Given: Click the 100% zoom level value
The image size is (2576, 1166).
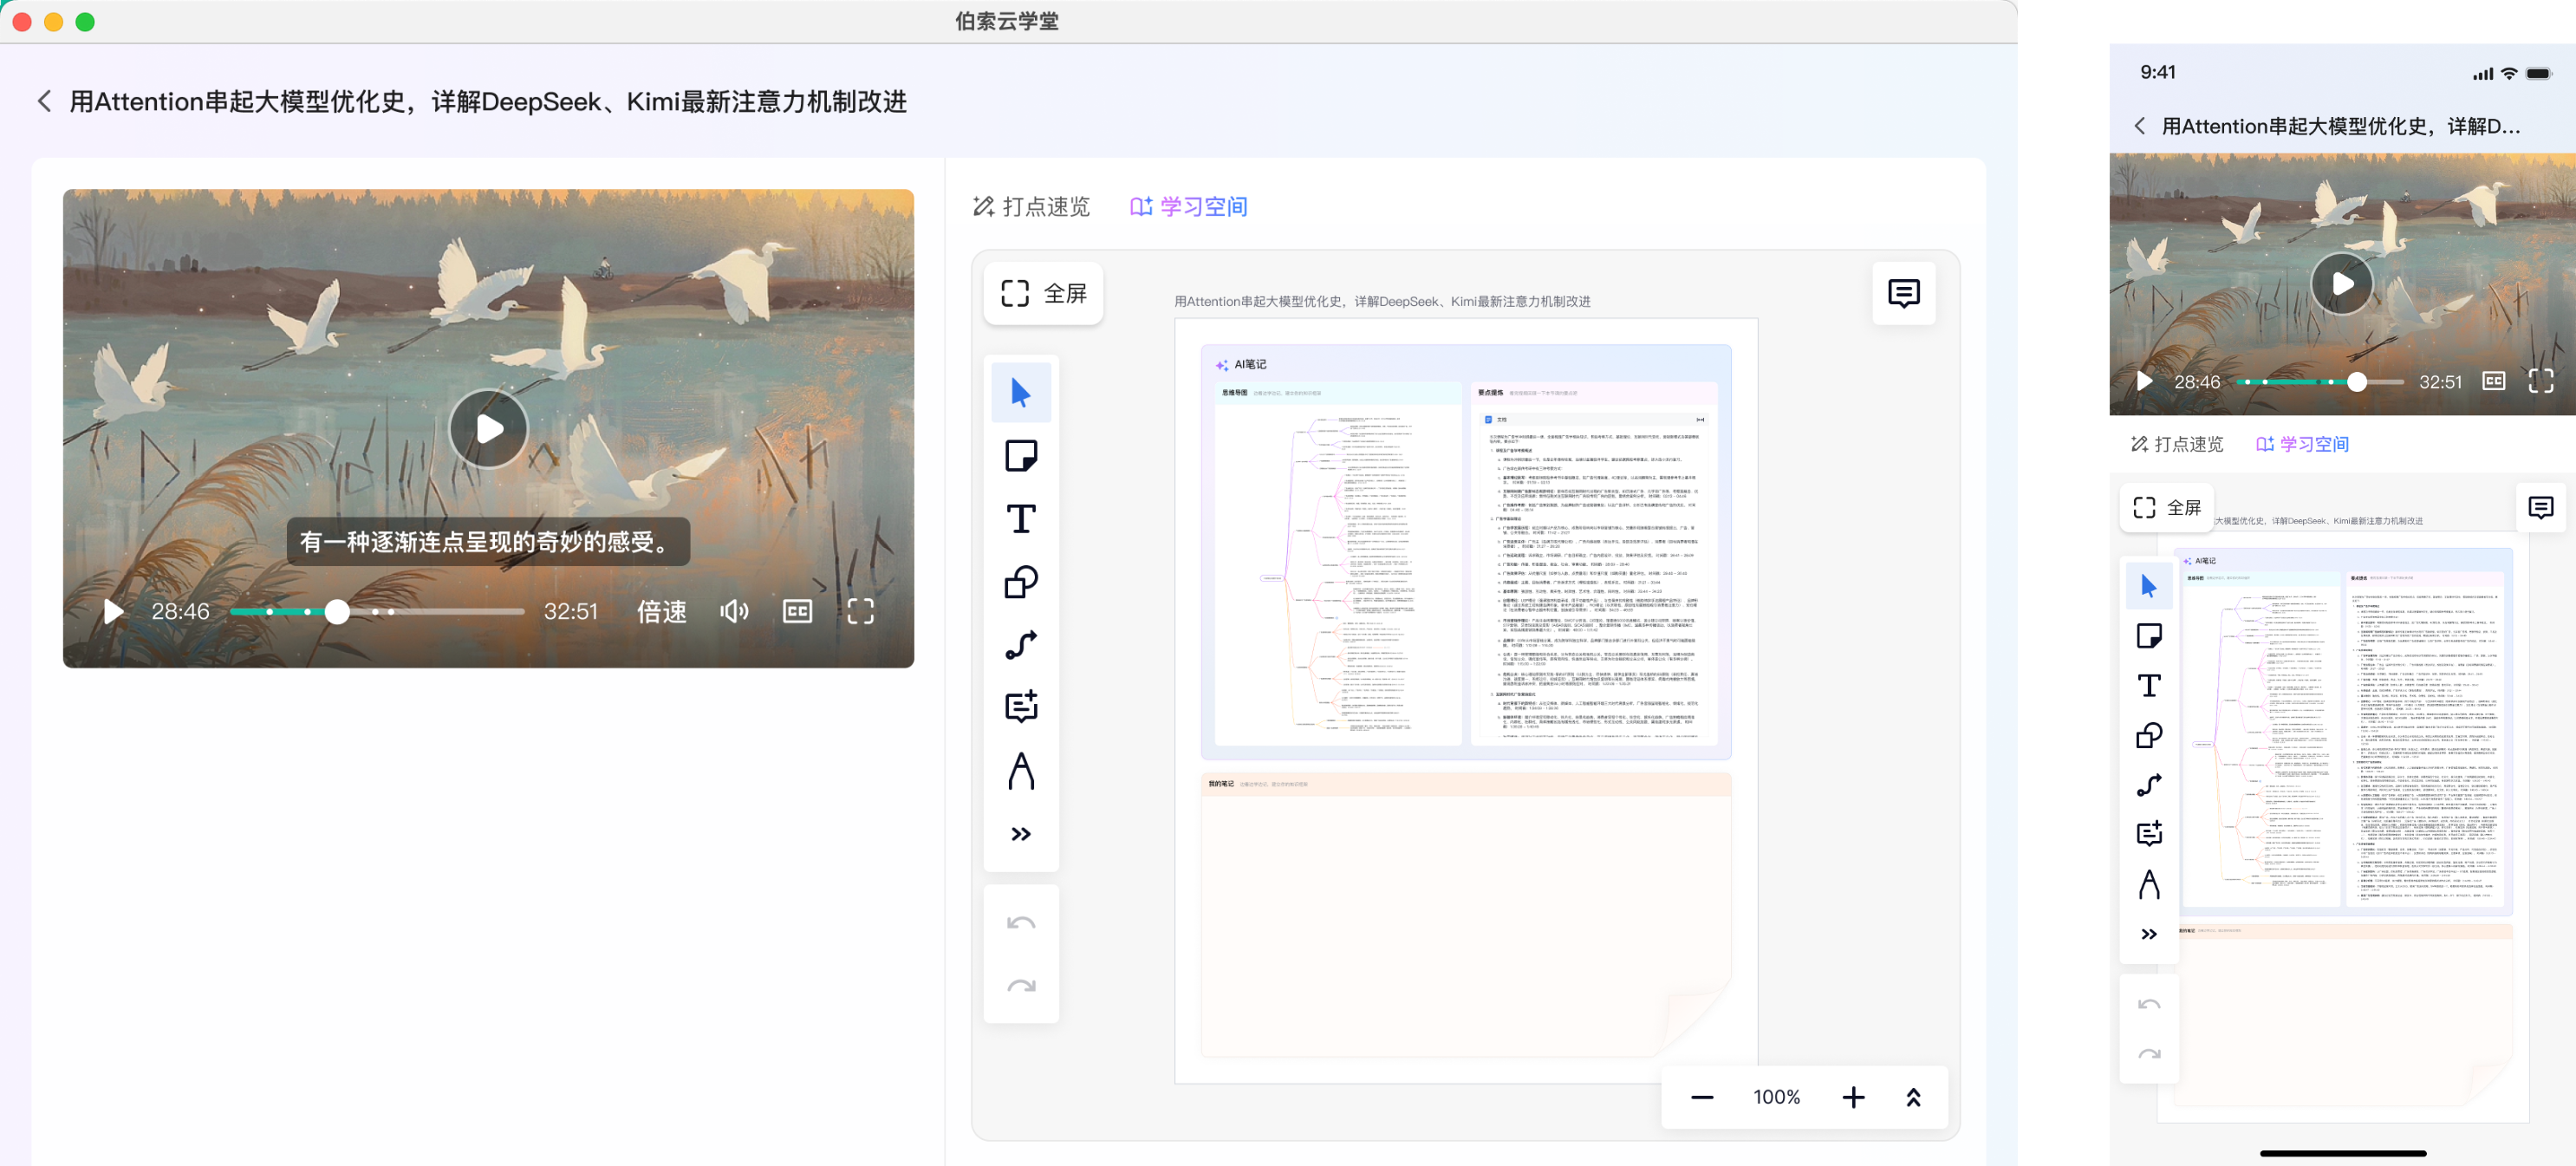Looking at the screenshot, I should pos(1777,1097).
